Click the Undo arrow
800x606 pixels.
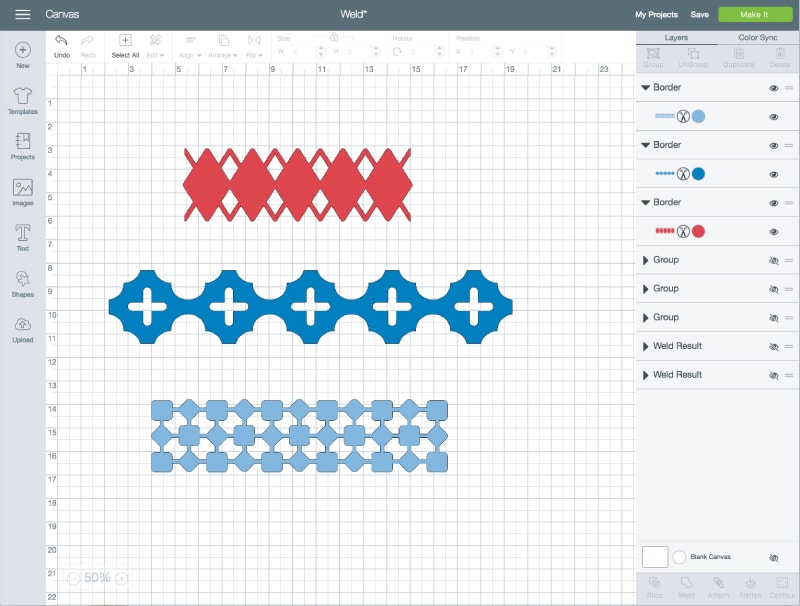62,41
